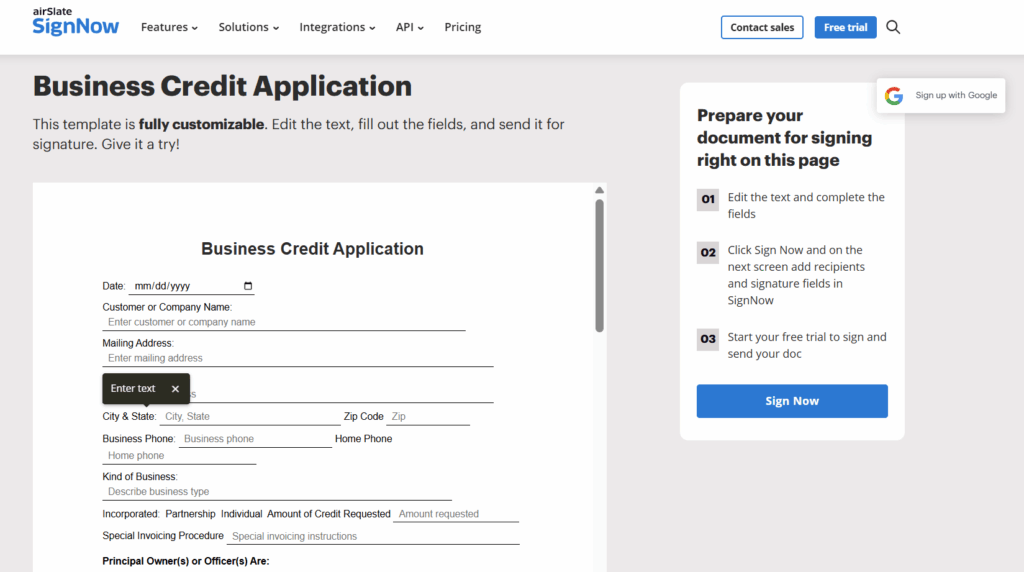Focus the mailing address field
1024x572 pixels.
[298, 358]
